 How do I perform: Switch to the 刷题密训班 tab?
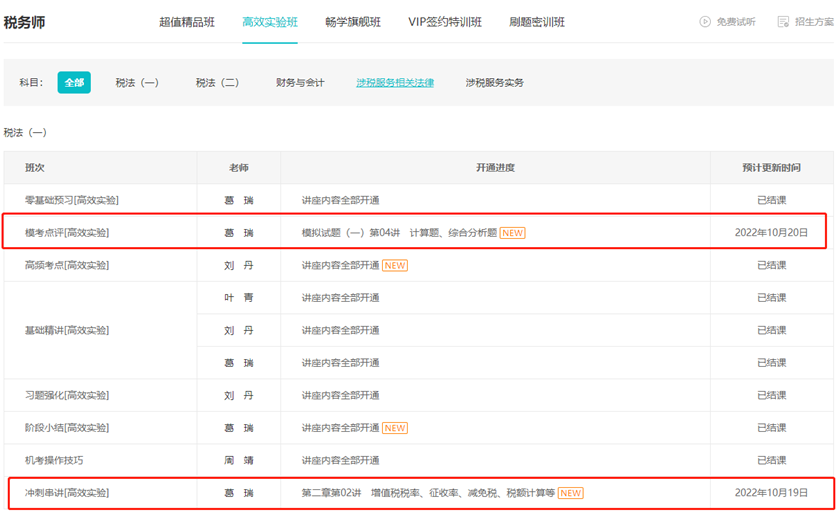[x=537, y=22]
